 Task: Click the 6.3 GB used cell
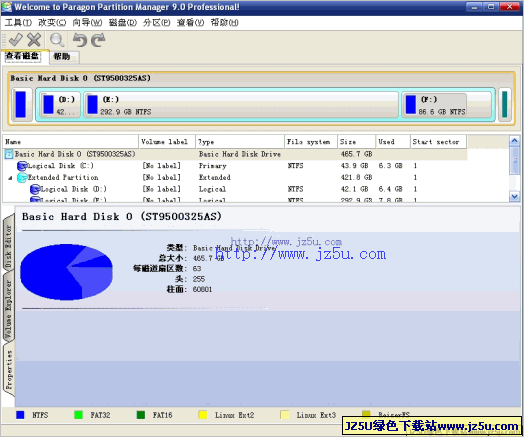click(390, 166)
